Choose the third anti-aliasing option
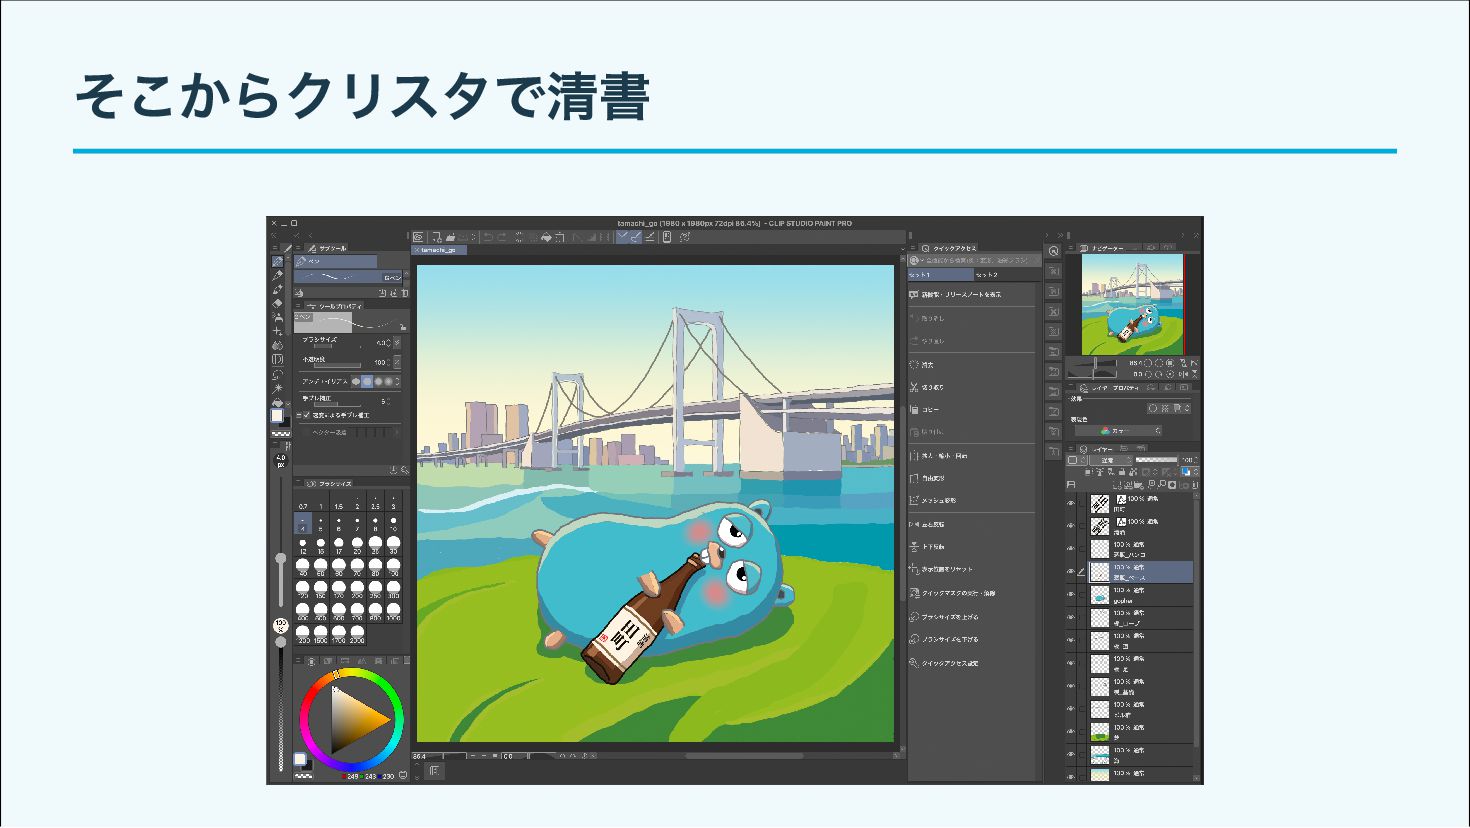The width and height of the screenshot is (1470, 828). (378, 381)
